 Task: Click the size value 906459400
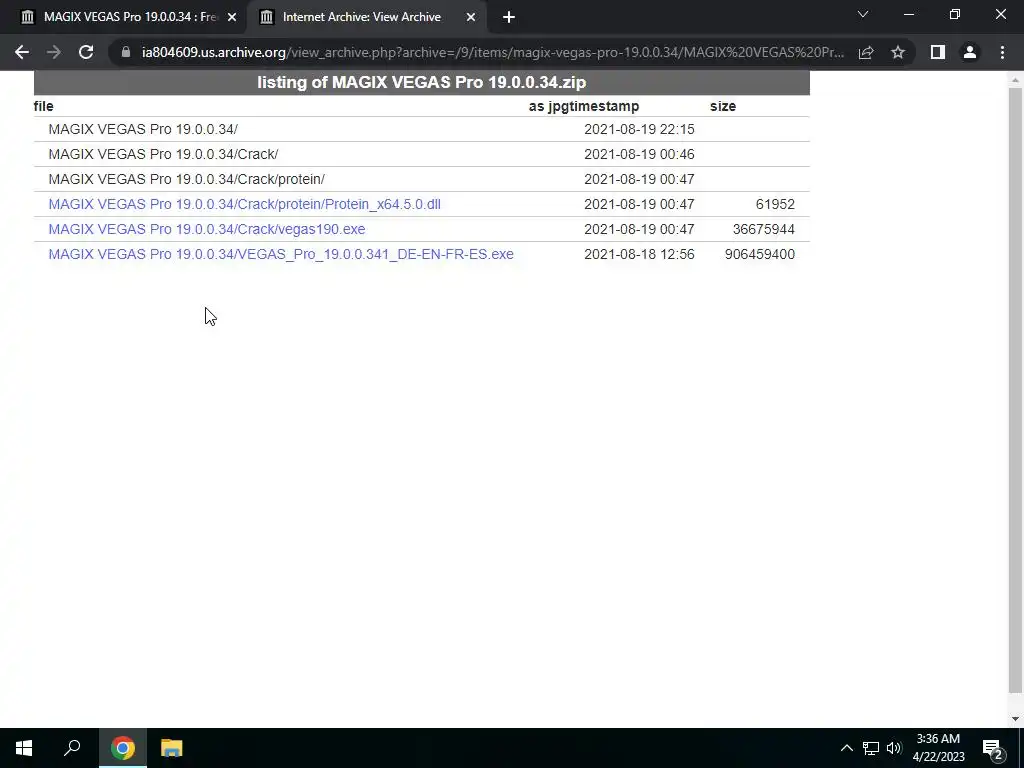pyautogui.click(x=760, y=254)
